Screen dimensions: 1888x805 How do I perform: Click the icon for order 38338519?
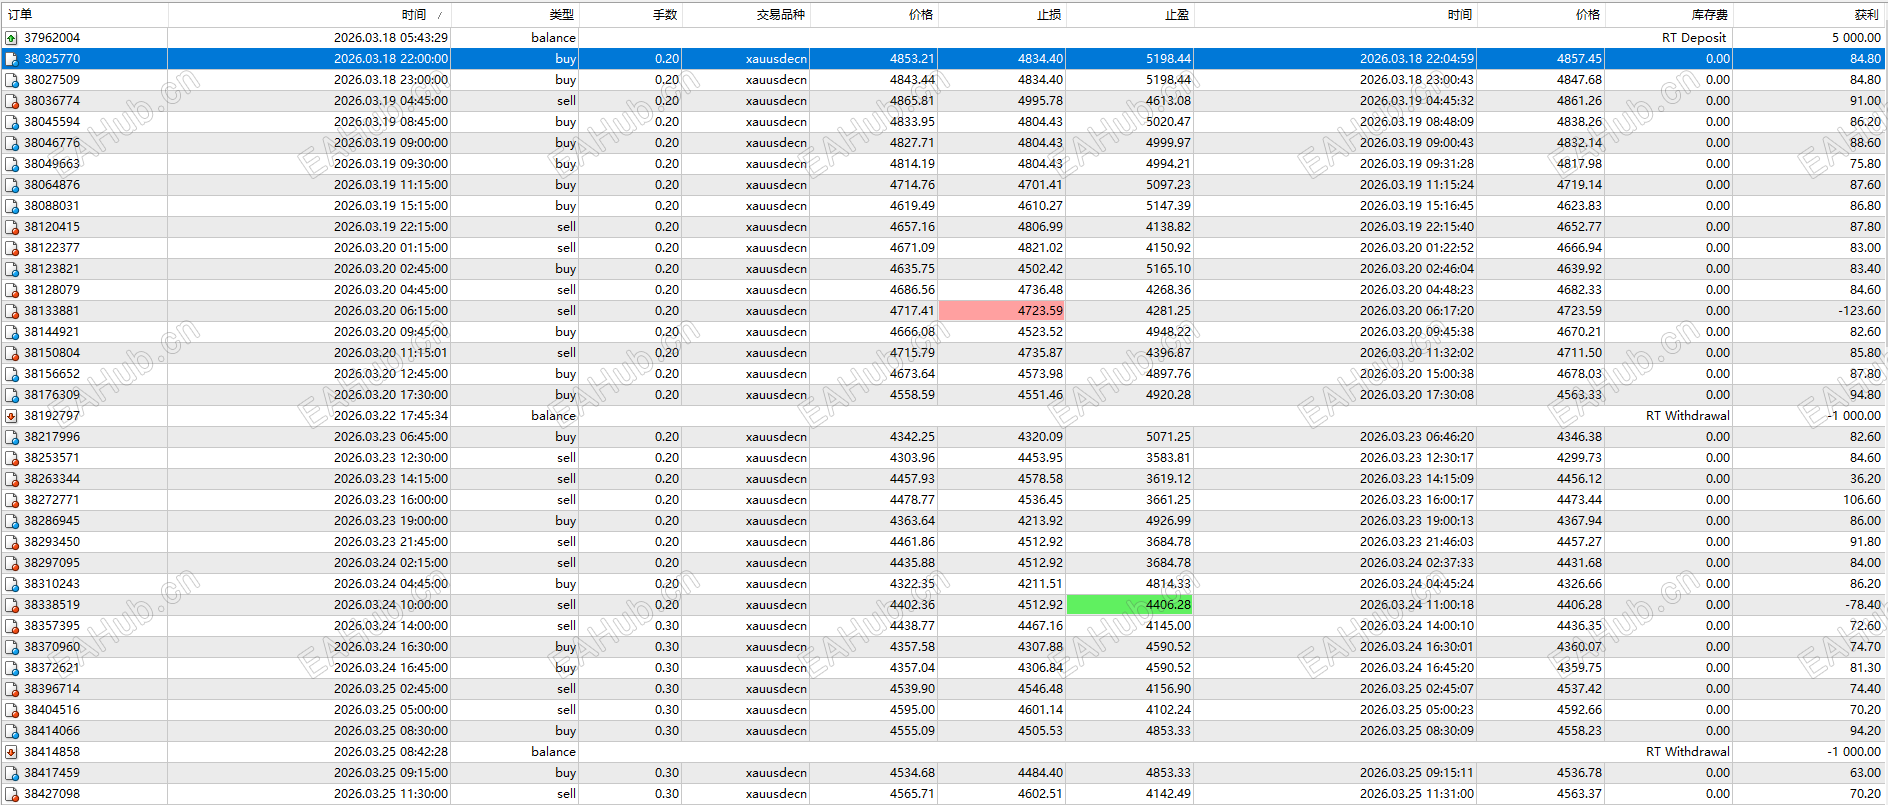coord(11,605)
